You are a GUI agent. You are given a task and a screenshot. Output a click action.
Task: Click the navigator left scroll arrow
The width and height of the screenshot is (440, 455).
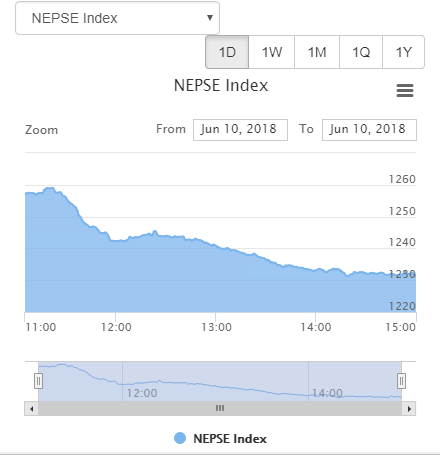(x=32, y=409)
